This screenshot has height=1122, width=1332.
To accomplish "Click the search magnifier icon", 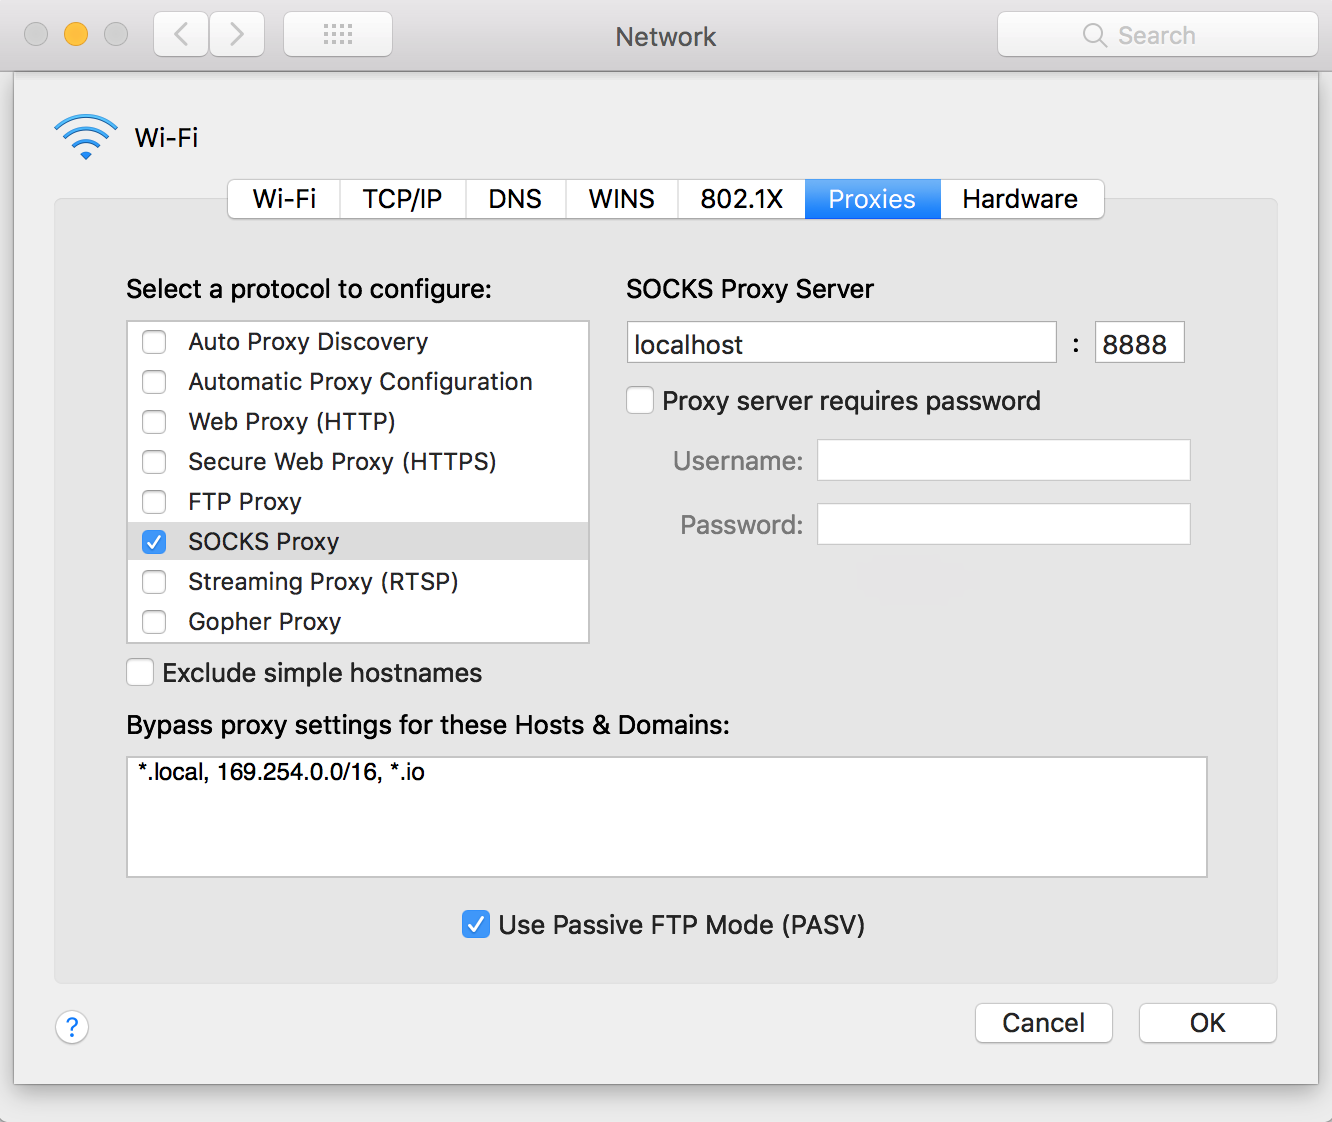I will click(x=1093, y=34).
